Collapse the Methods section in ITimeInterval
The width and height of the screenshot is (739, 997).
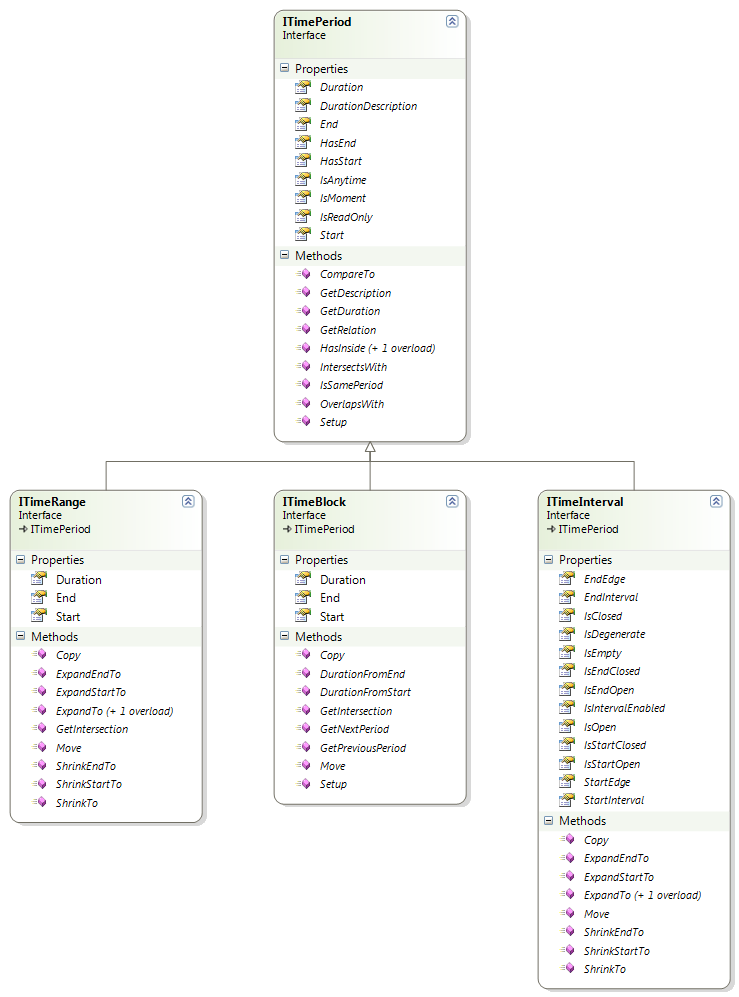coord(548,820)
